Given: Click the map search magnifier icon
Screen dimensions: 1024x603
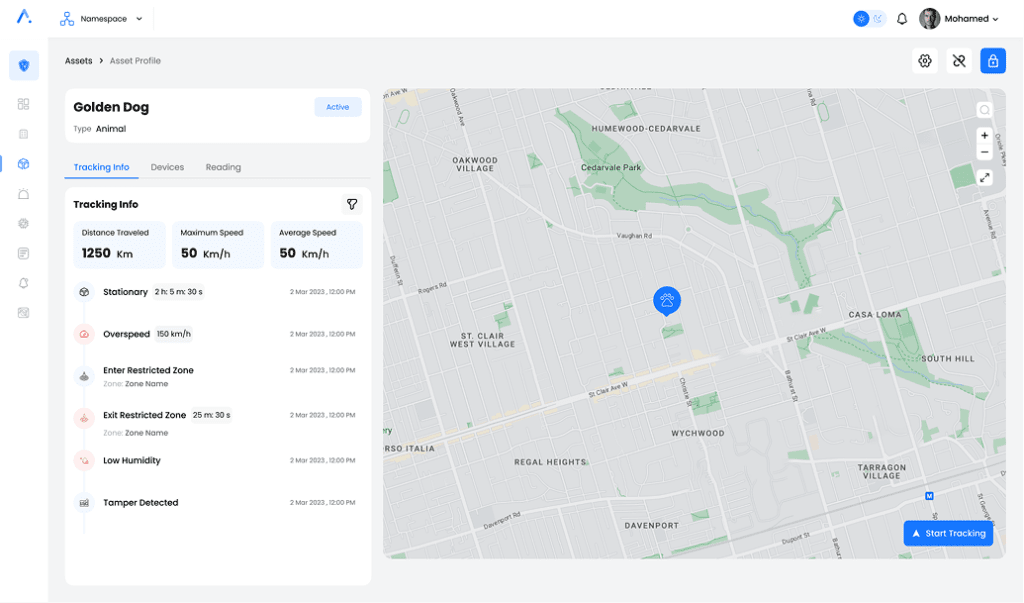Looking at the screenshot, I should pyautogui.click(x=985, y=110).
